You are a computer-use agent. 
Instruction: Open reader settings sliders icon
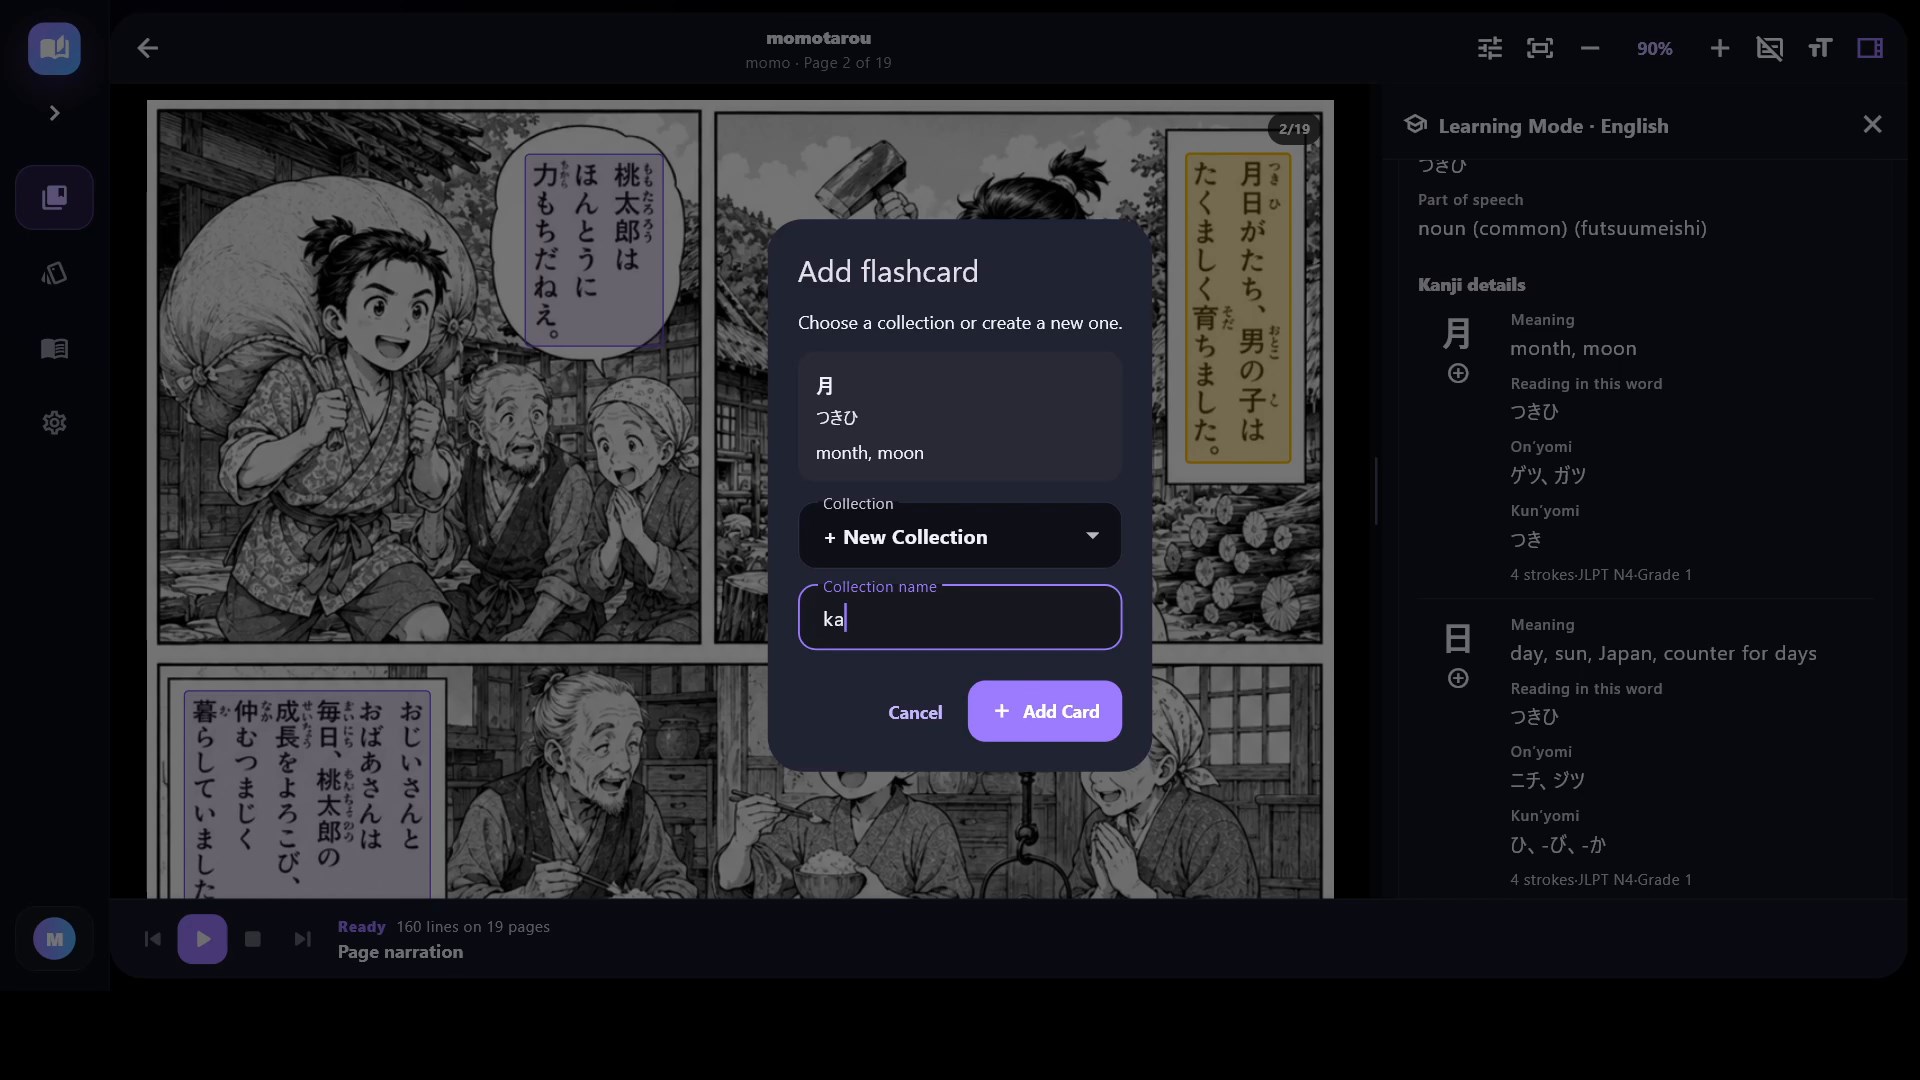[1490, 48]
